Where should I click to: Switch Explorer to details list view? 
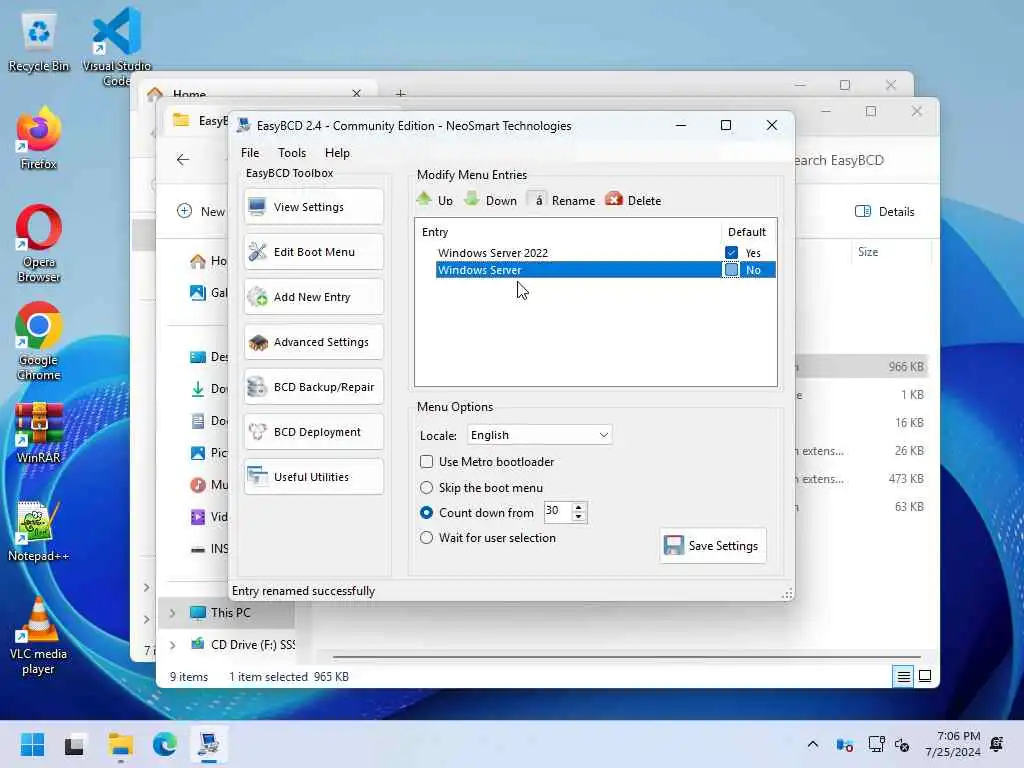[903, 677]
